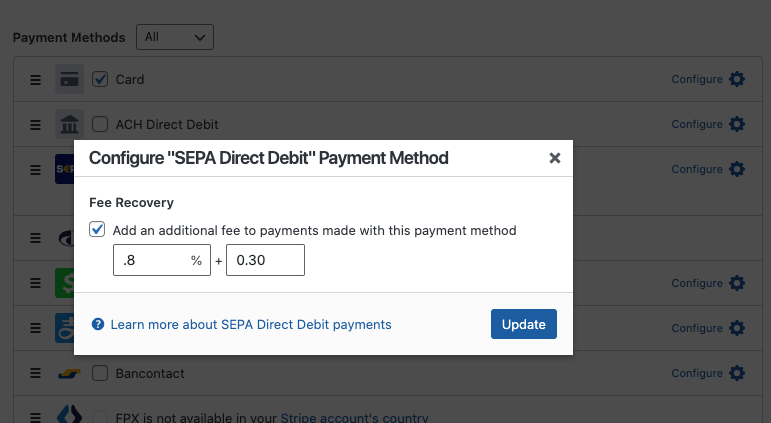Click the gear icon for Bancontact row
This screenshot has height=423, width=771.
click(x=737, y=373)
